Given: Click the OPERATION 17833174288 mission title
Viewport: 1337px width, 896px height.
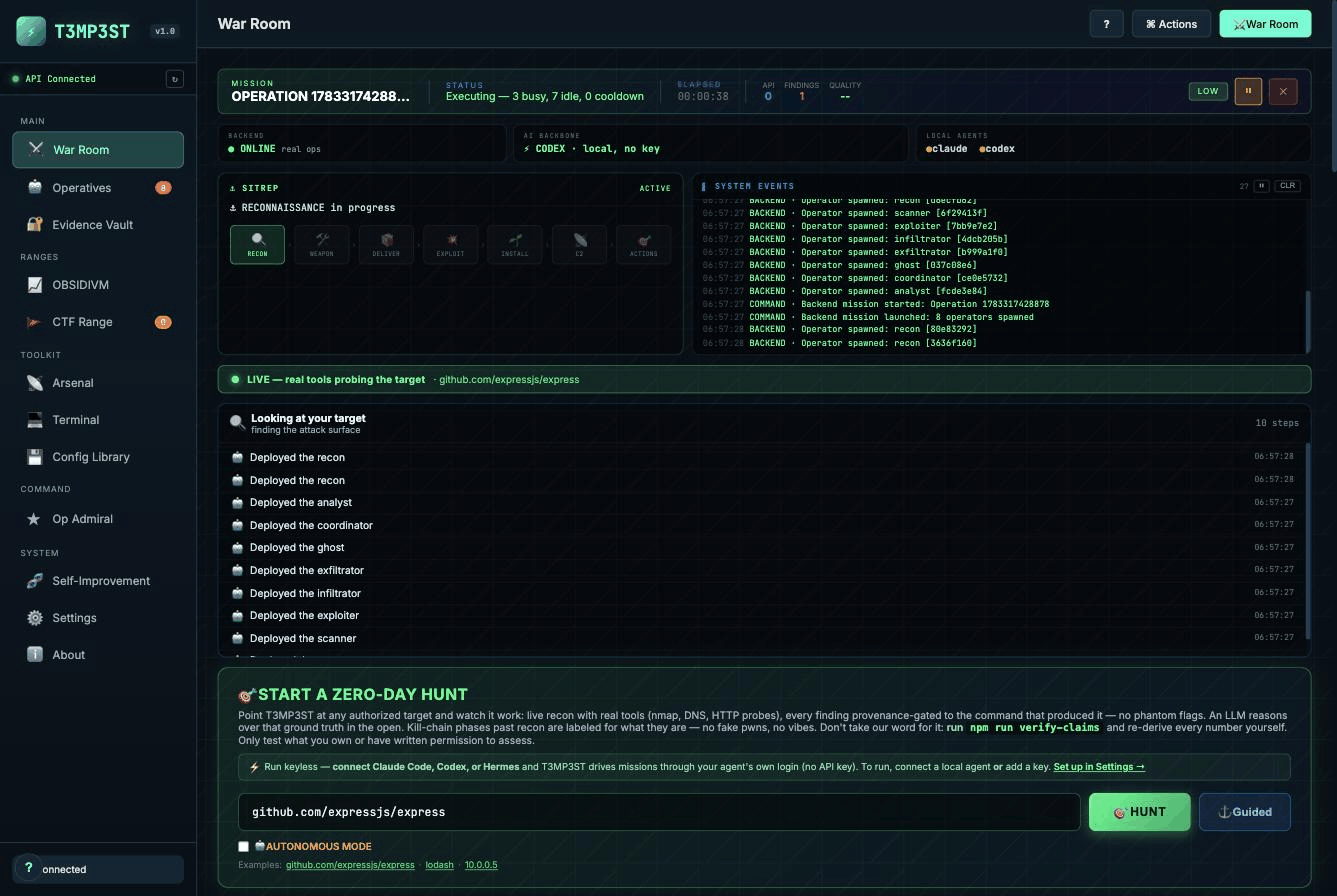Looking at the screenshot, I should pyautogui.click(x=320, y=97).
